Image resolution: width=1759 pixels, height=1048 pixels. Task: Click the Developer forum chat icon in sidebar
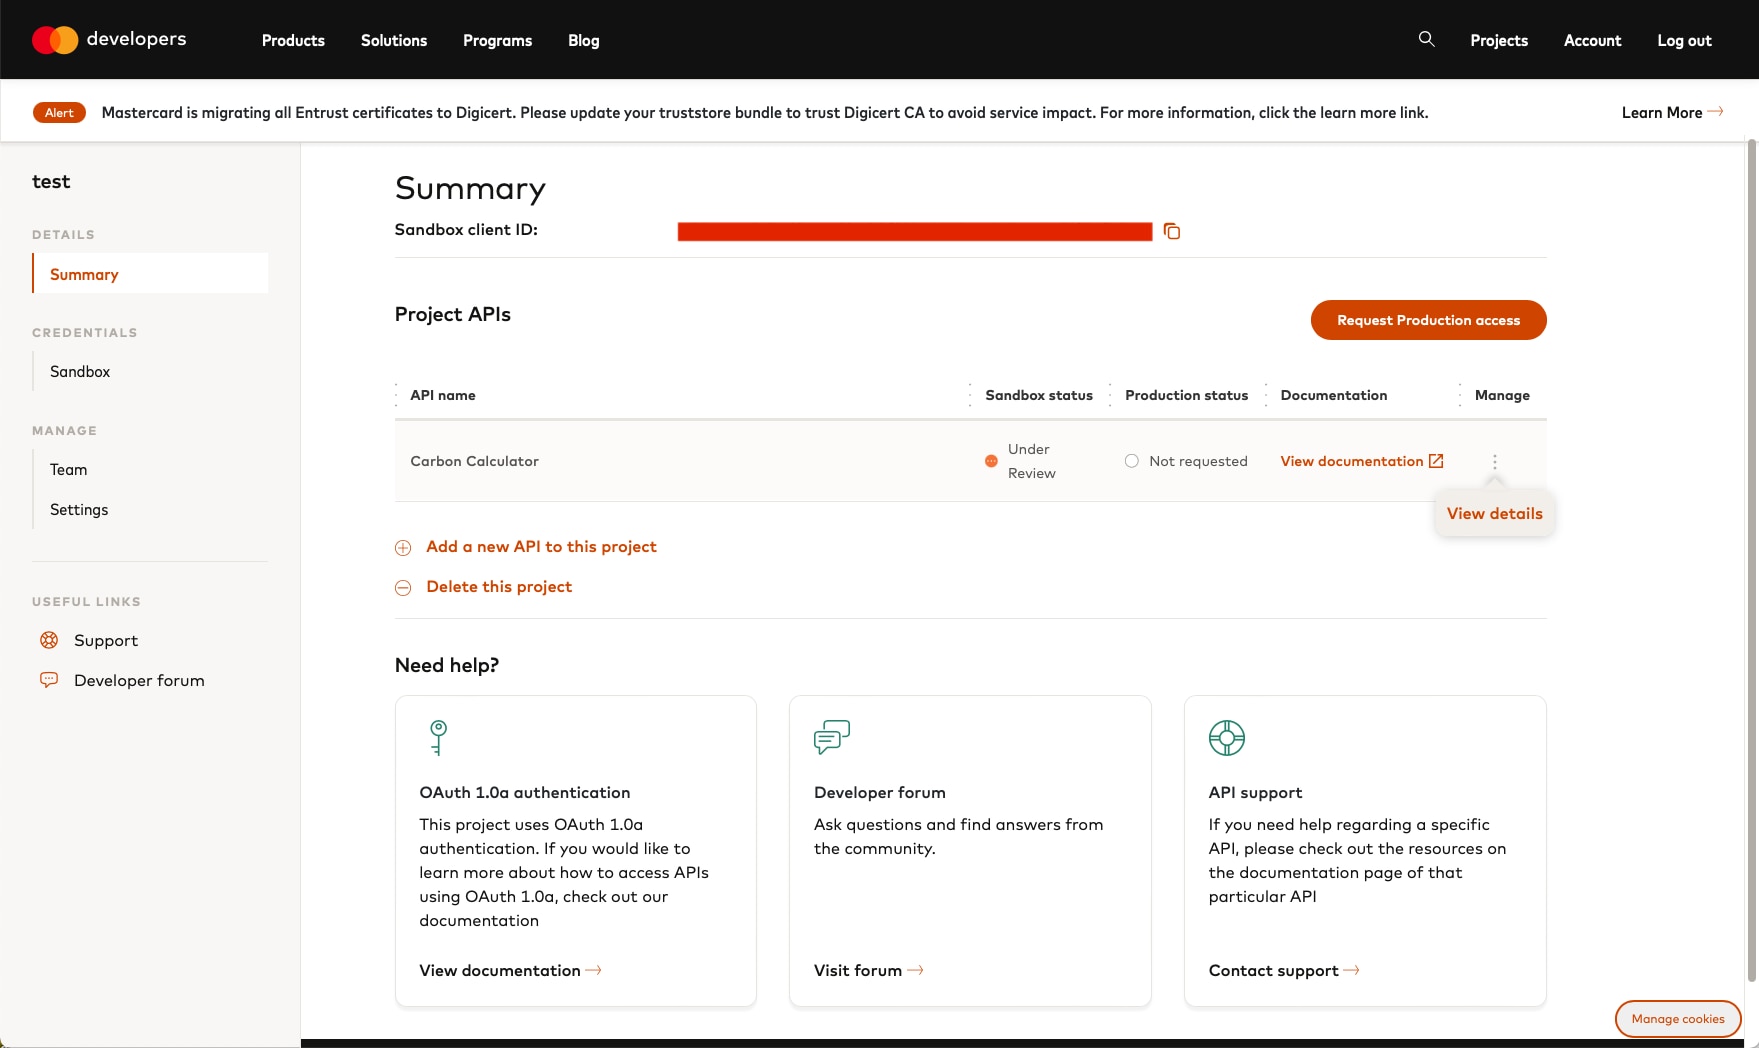49,680
